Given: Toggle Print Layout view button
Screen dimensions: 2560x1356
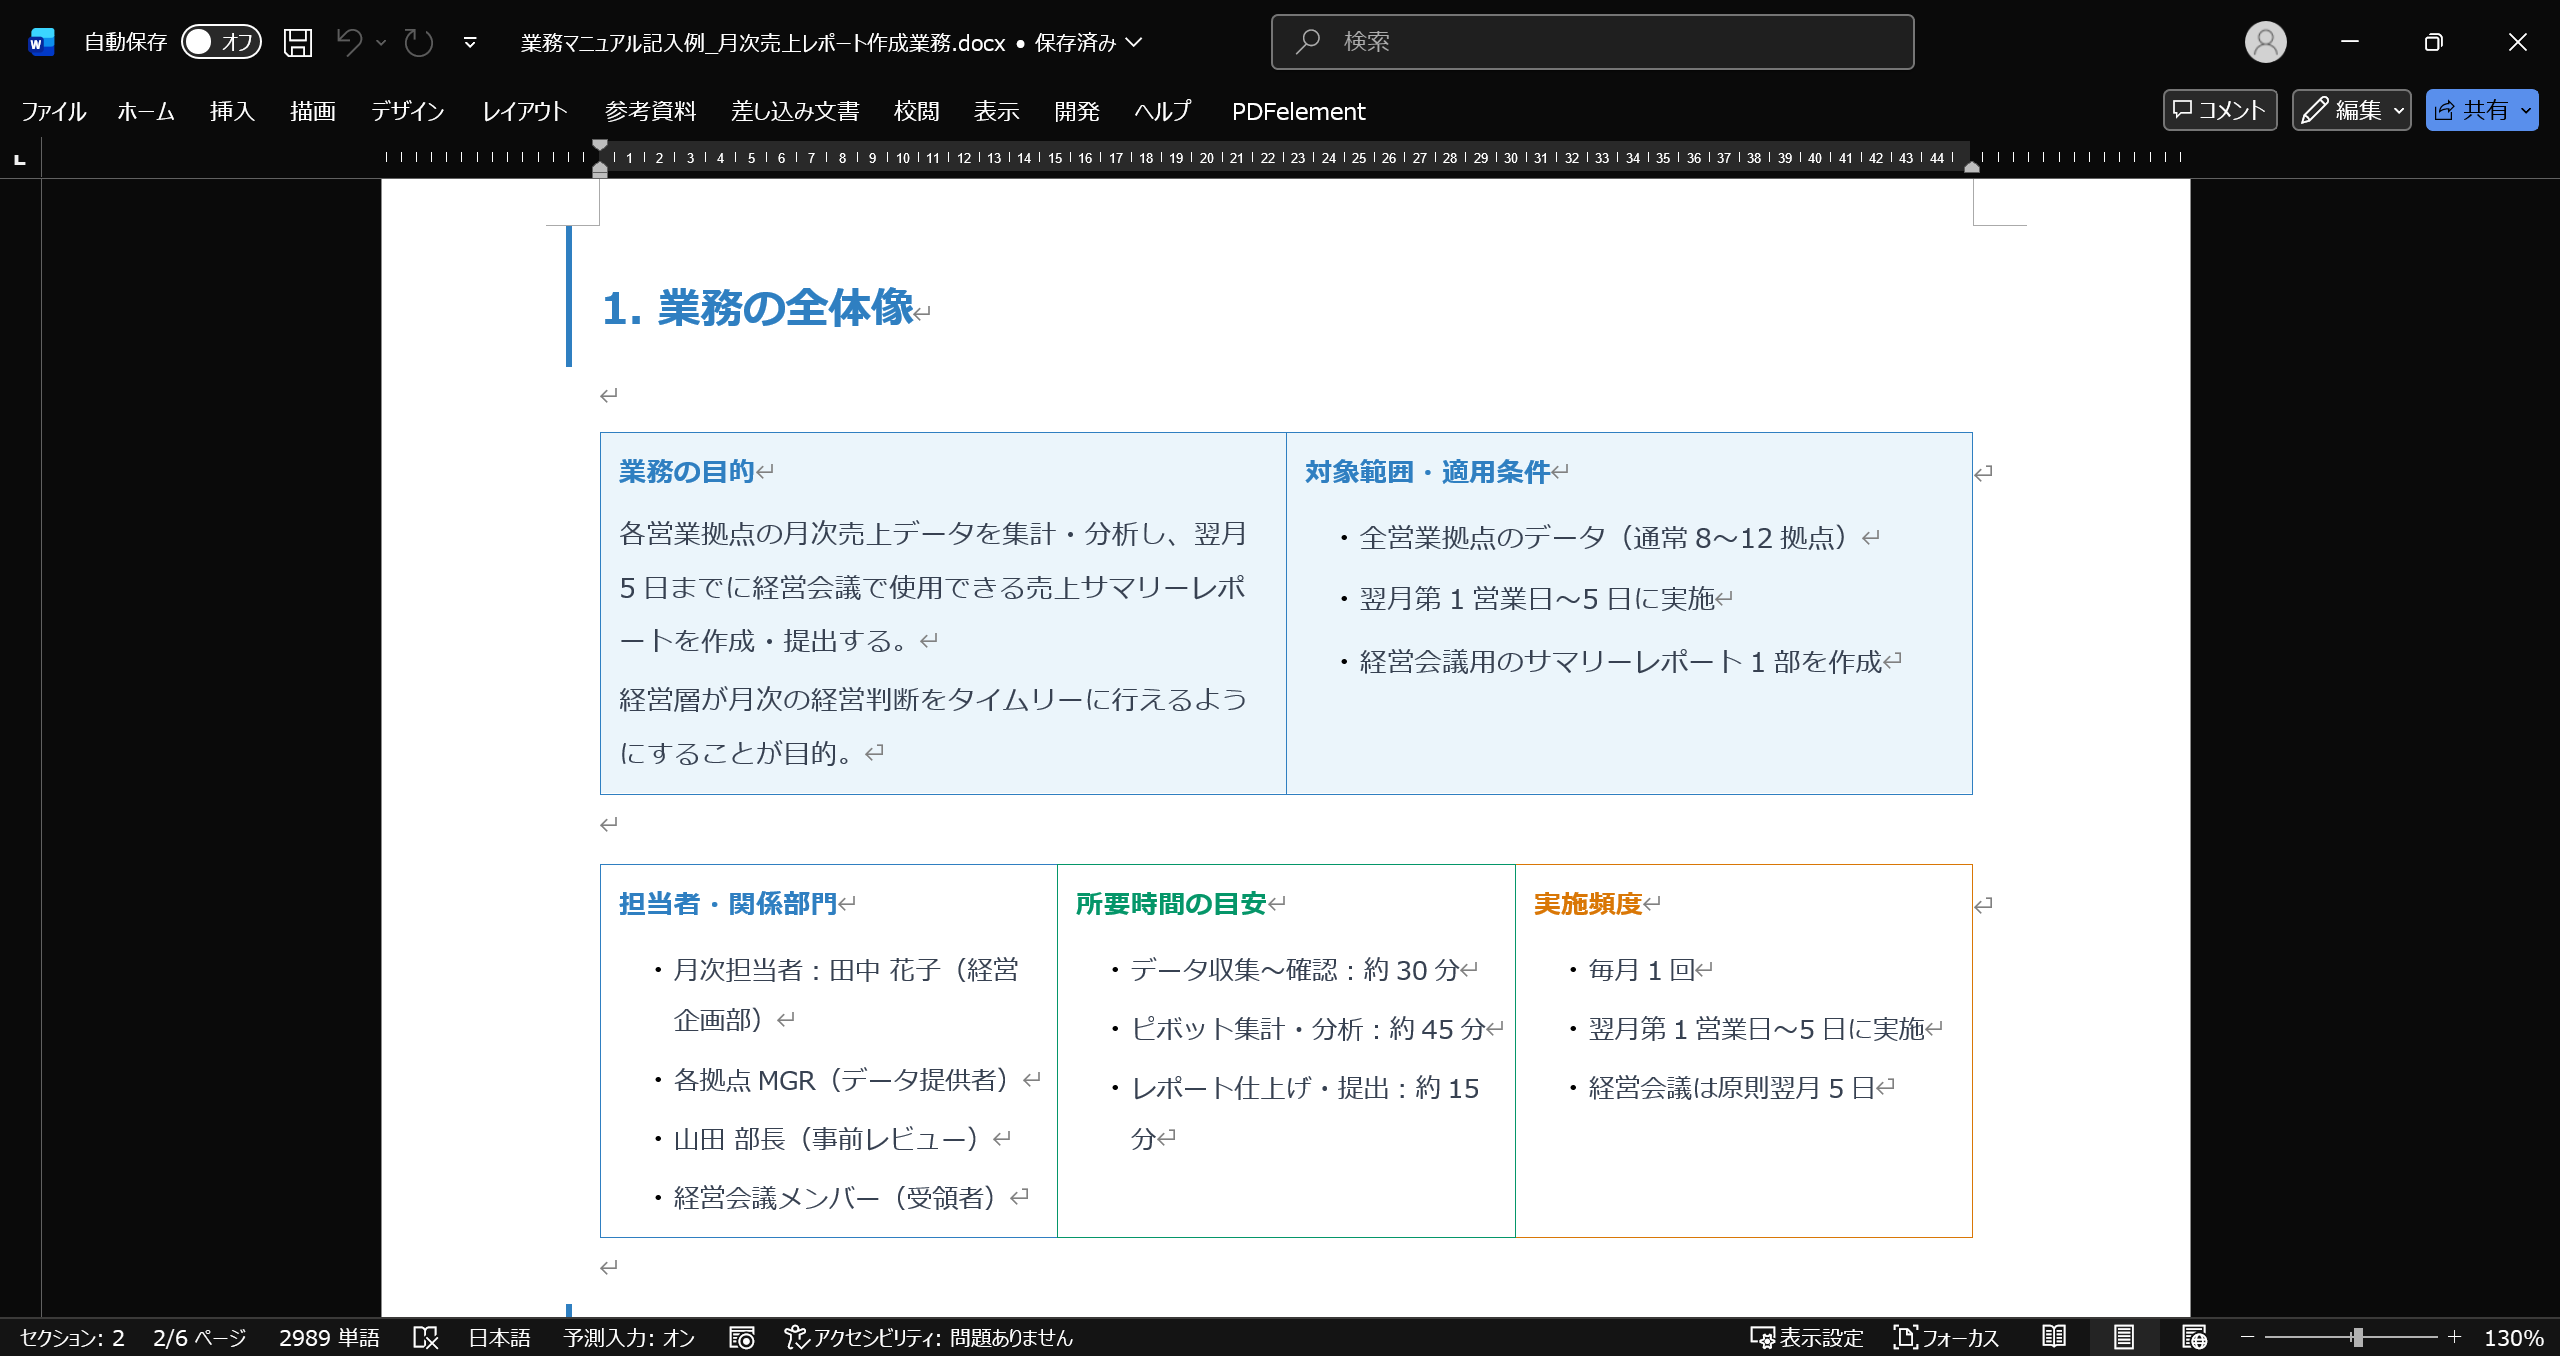Looking at the screenshot, I should click(2124, 1337).
